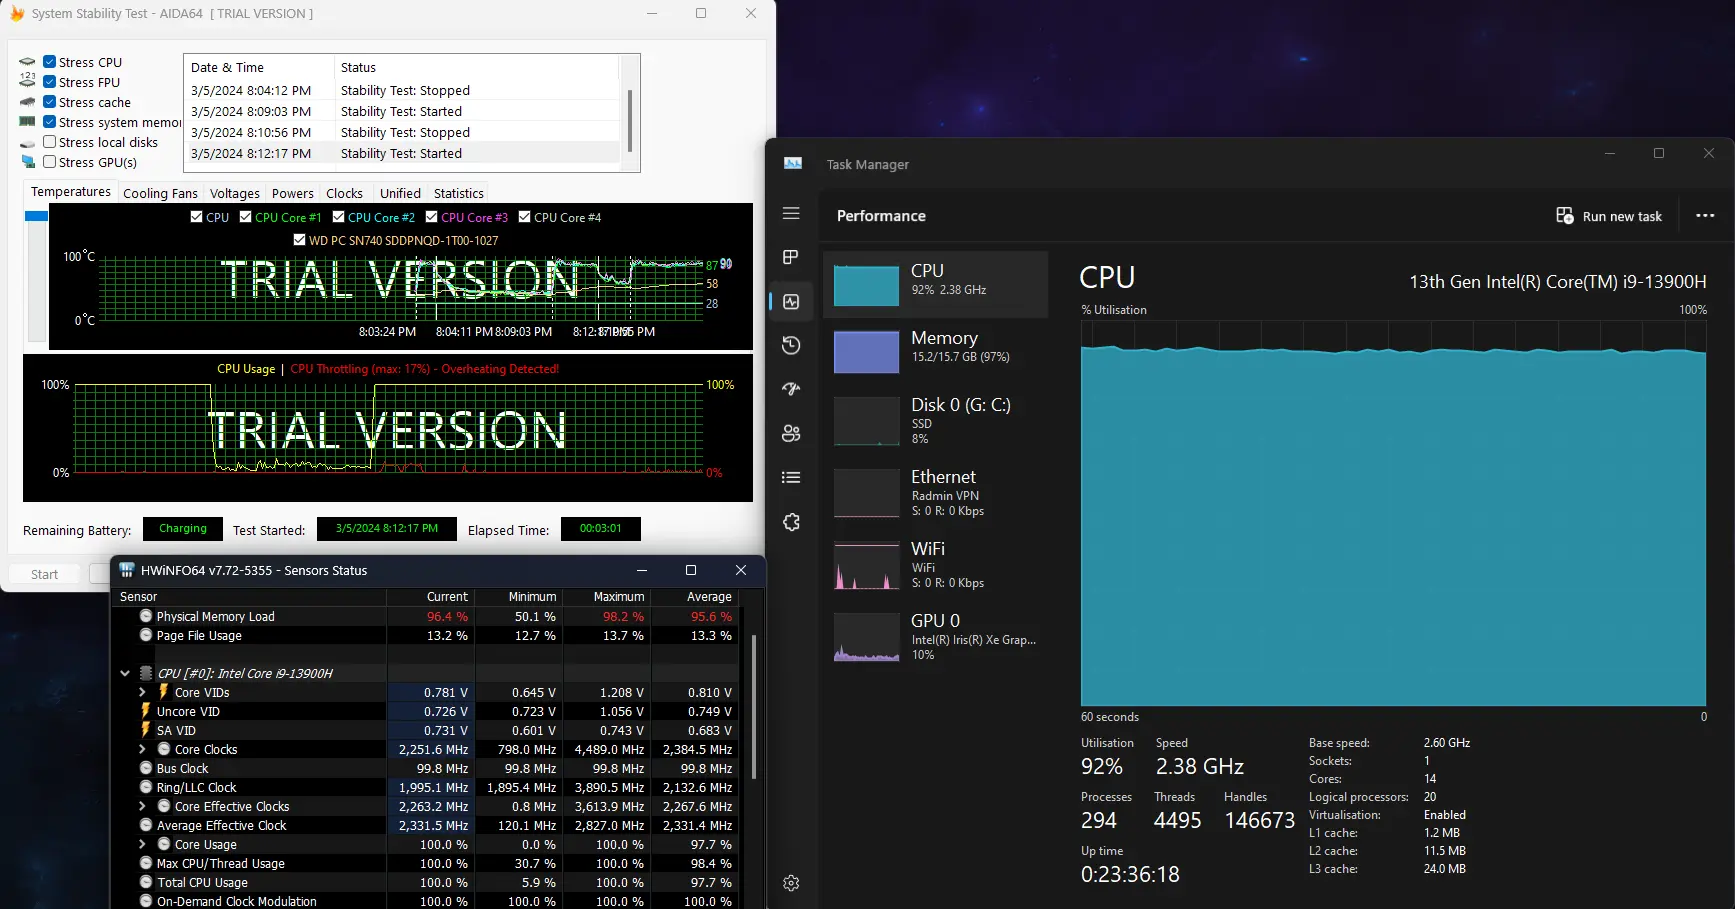Switch to the Voltages tab
Viewport: 1735px width, 909px height.
234,193
